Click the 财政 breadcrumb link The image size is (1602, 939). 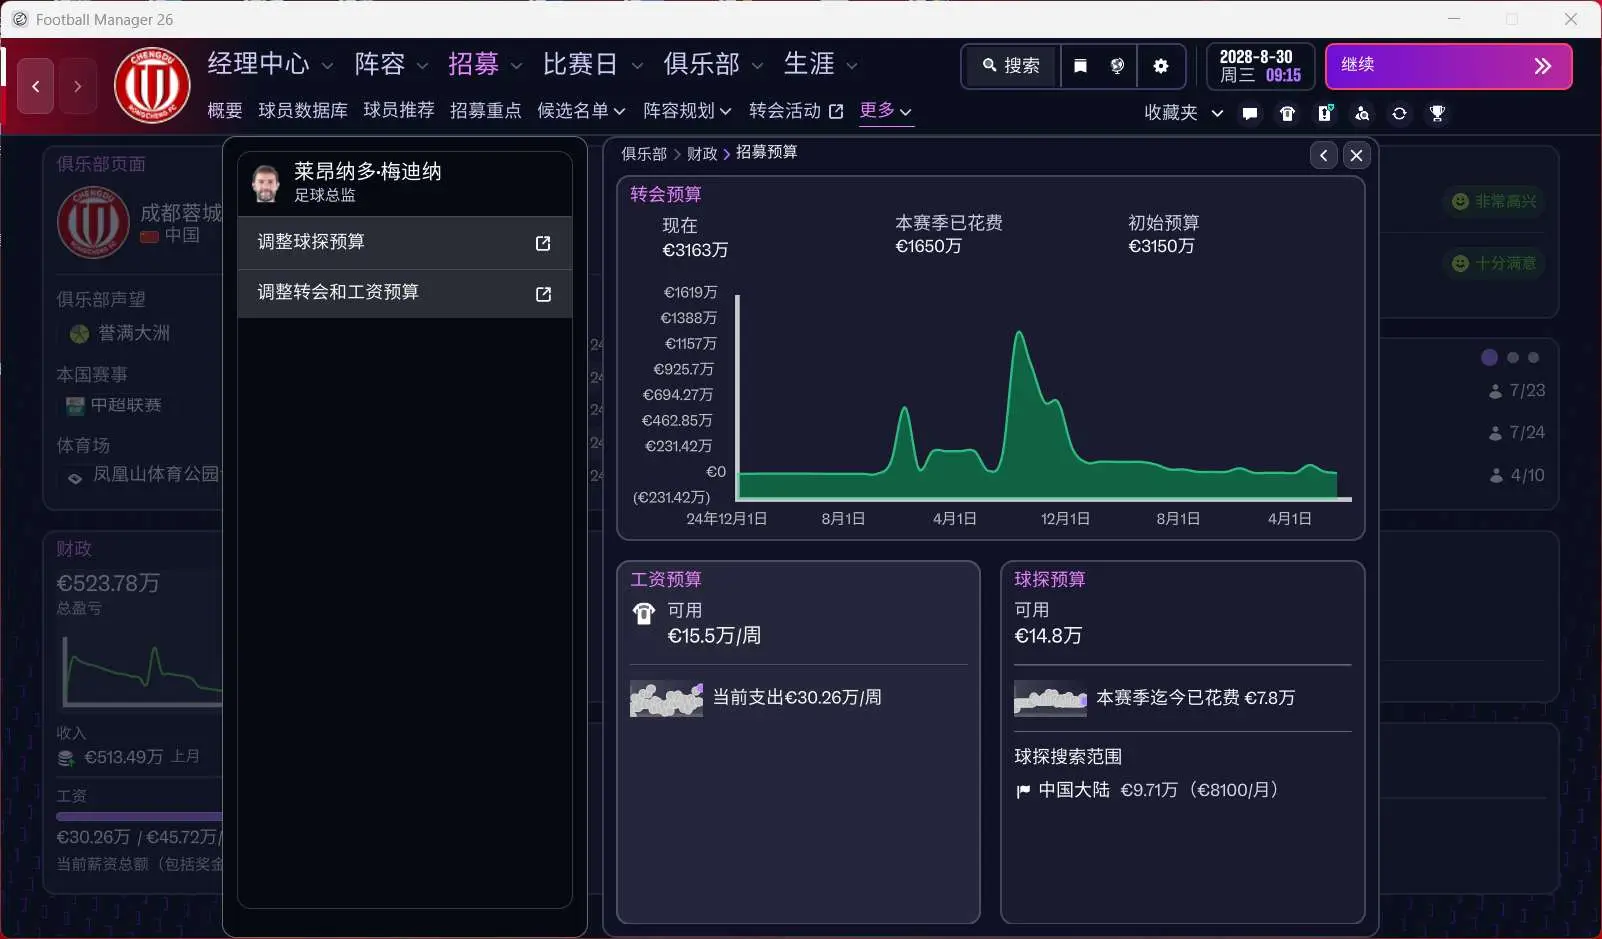702,154
